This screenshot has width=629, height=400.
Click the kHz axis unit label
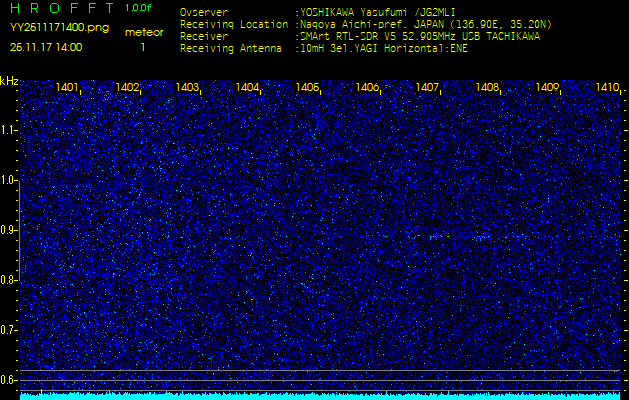pyautogui.click(x=9, y=81)
